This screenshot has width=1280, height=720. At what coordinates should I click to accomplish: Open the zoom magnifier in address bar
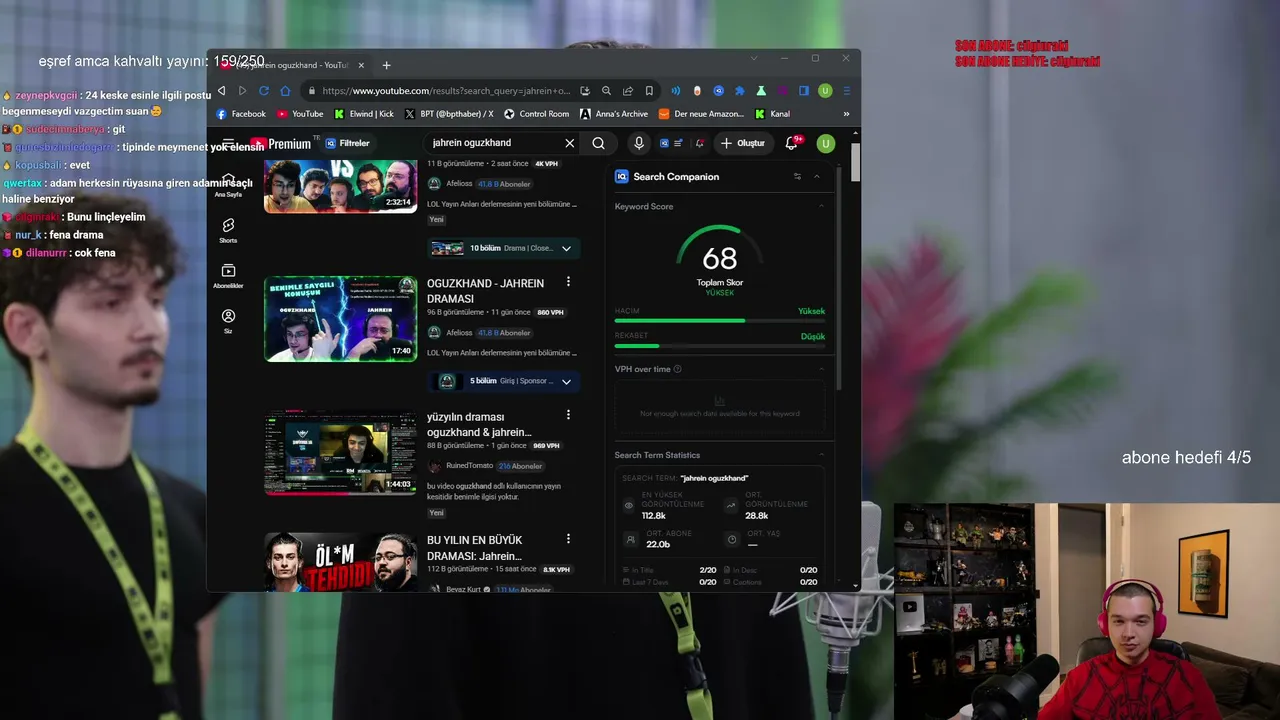[606, 91]
